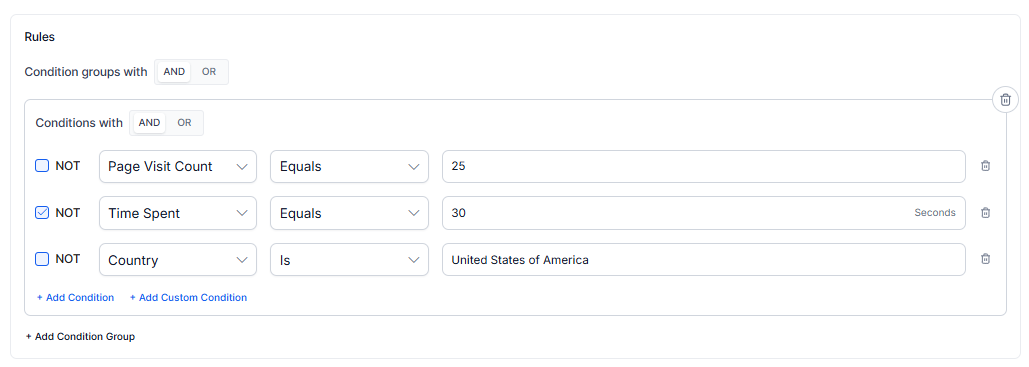Viewport: 1029px width, 367px height.
Task: Set condition groups to OR
Action: coord(209,72)
